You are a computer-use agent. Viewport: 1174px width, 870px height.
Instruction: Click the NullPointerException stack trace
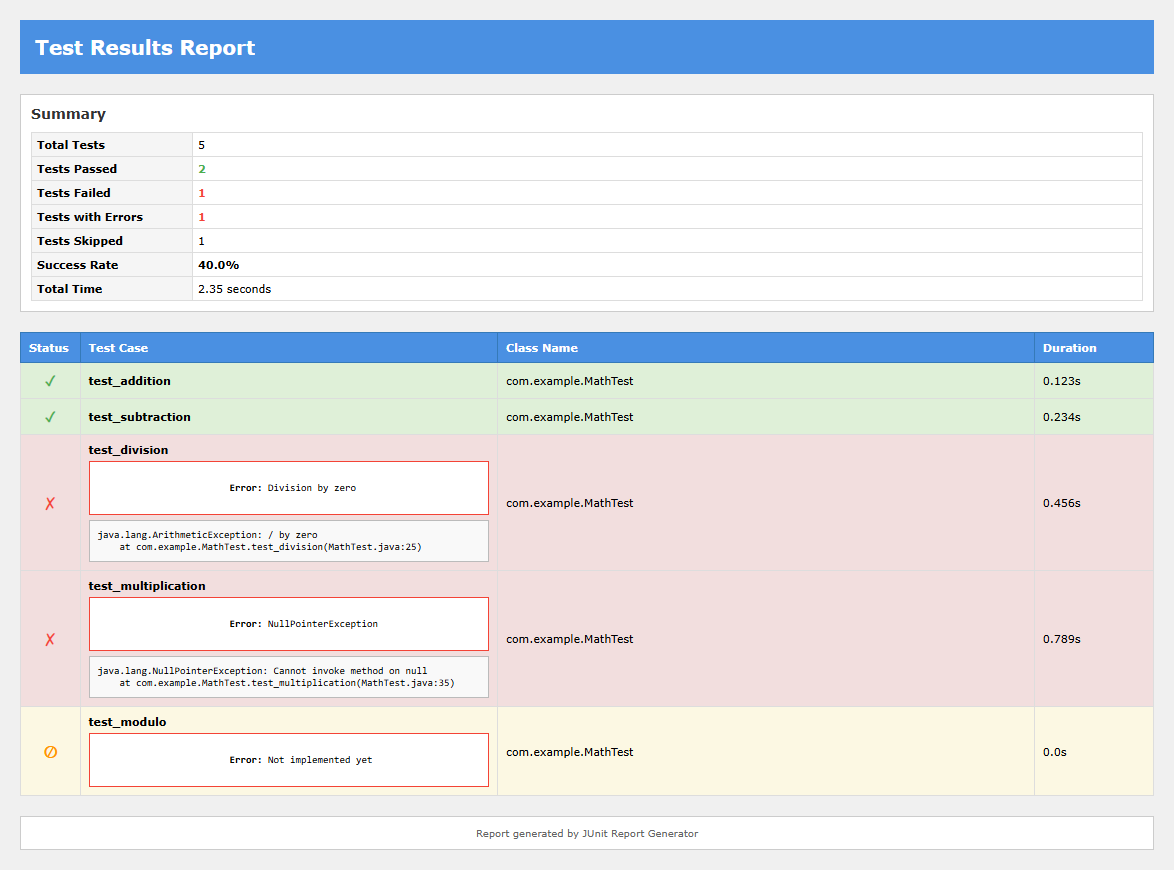coord(289,677)
